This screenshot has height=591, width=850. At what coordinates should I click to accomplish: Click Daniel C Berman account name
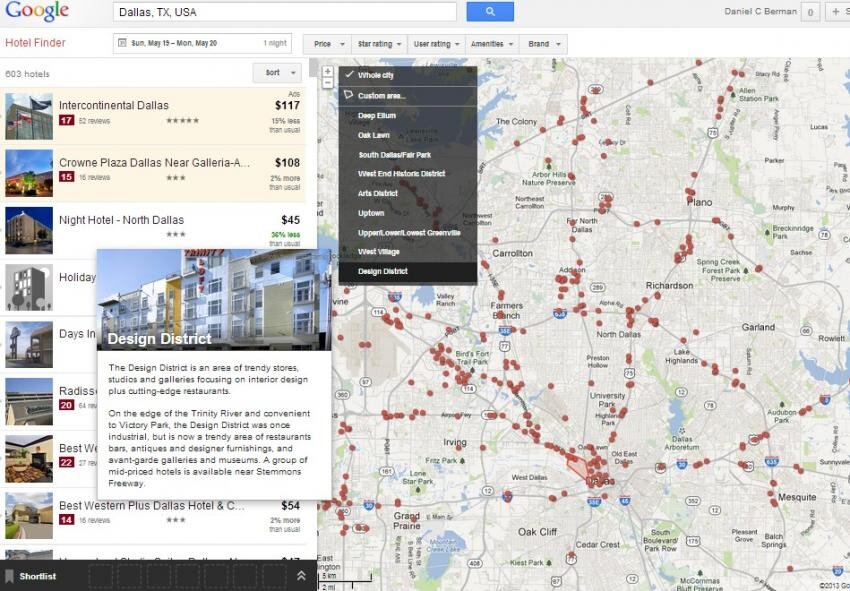(x=761, y=11)
